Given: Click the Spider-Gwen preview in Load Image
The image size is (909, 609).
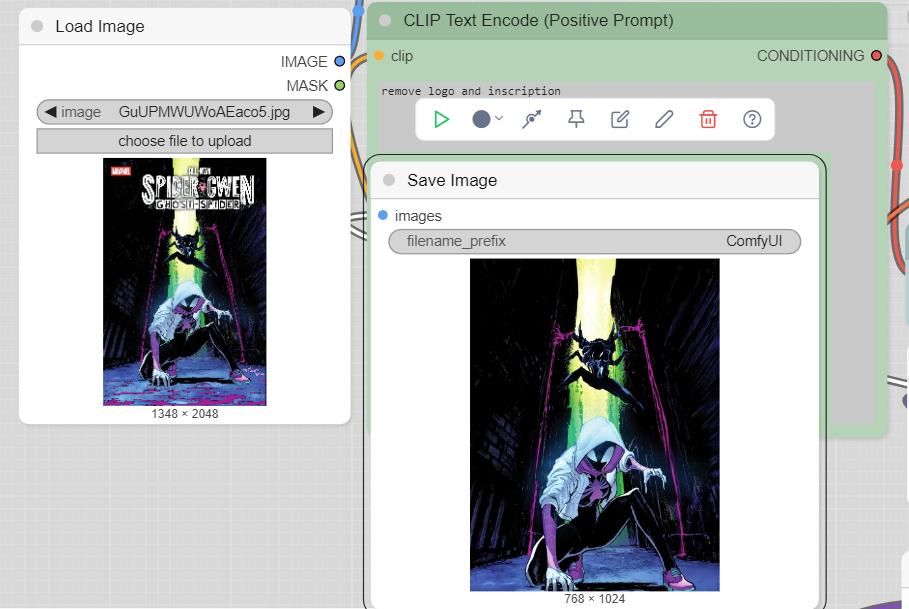Looking at the screenshot, I should (x=184, y=282).
